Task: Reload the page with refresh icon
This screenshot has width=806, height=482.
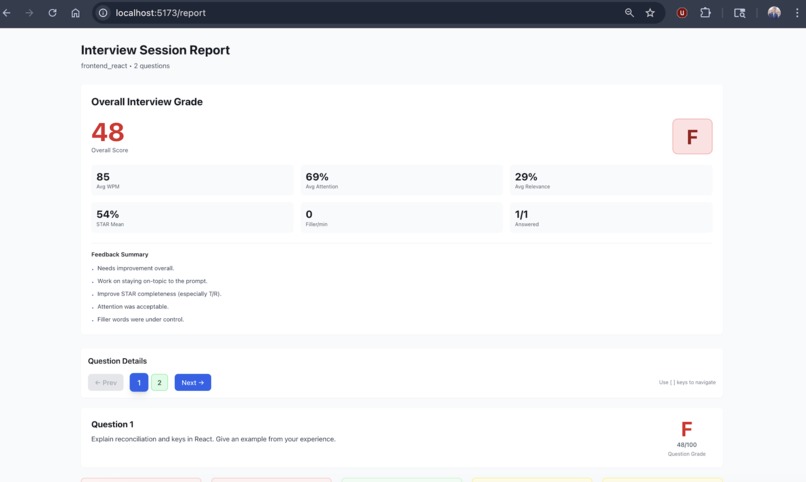Action: [x=52, y=13]
